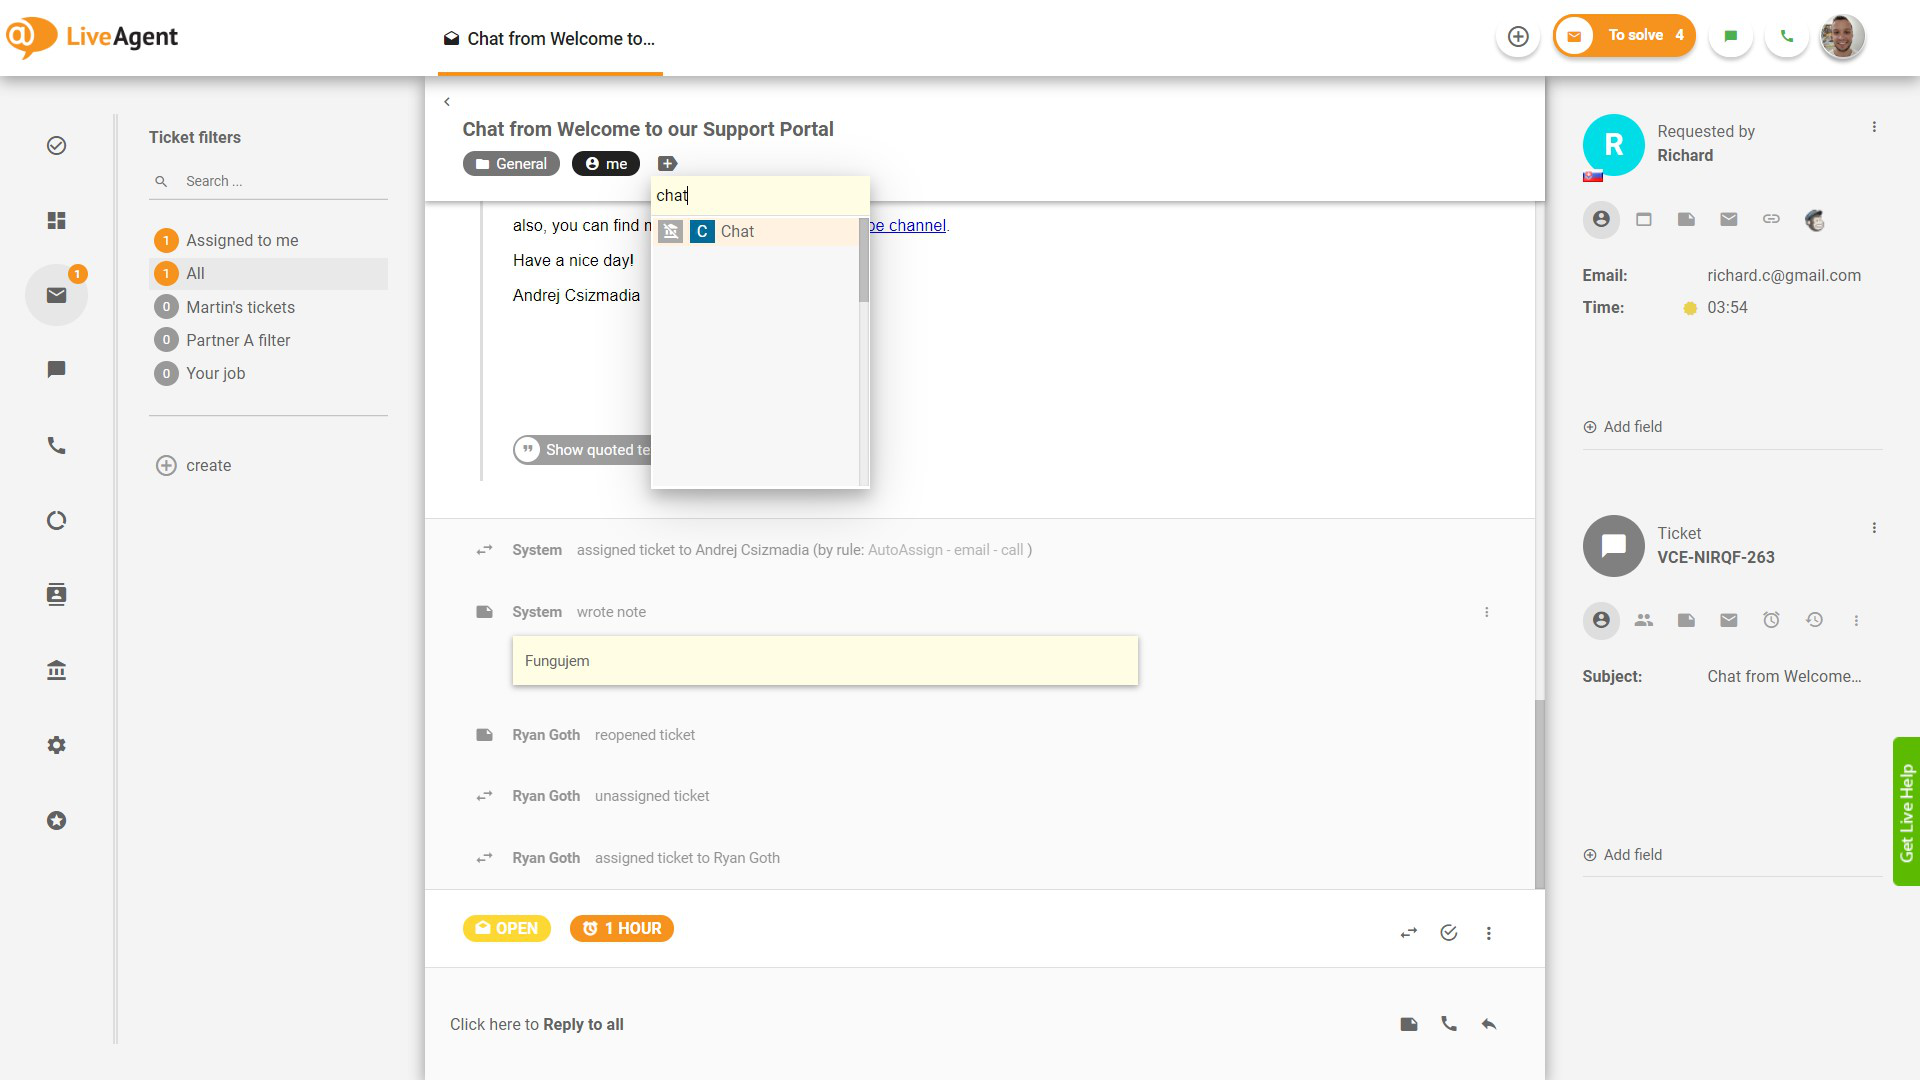Select the 'me' assignee chip

point(605,163)
